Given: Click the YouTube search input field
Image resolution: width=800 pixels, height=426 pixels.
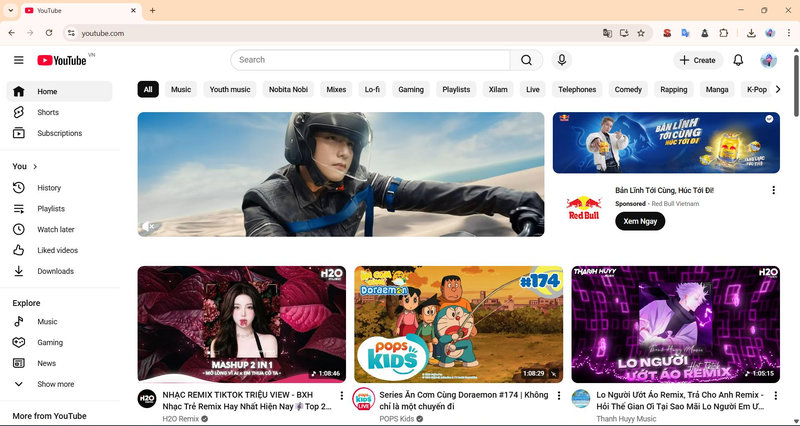Looking at the screenshot, I should (x=370, y=60).
